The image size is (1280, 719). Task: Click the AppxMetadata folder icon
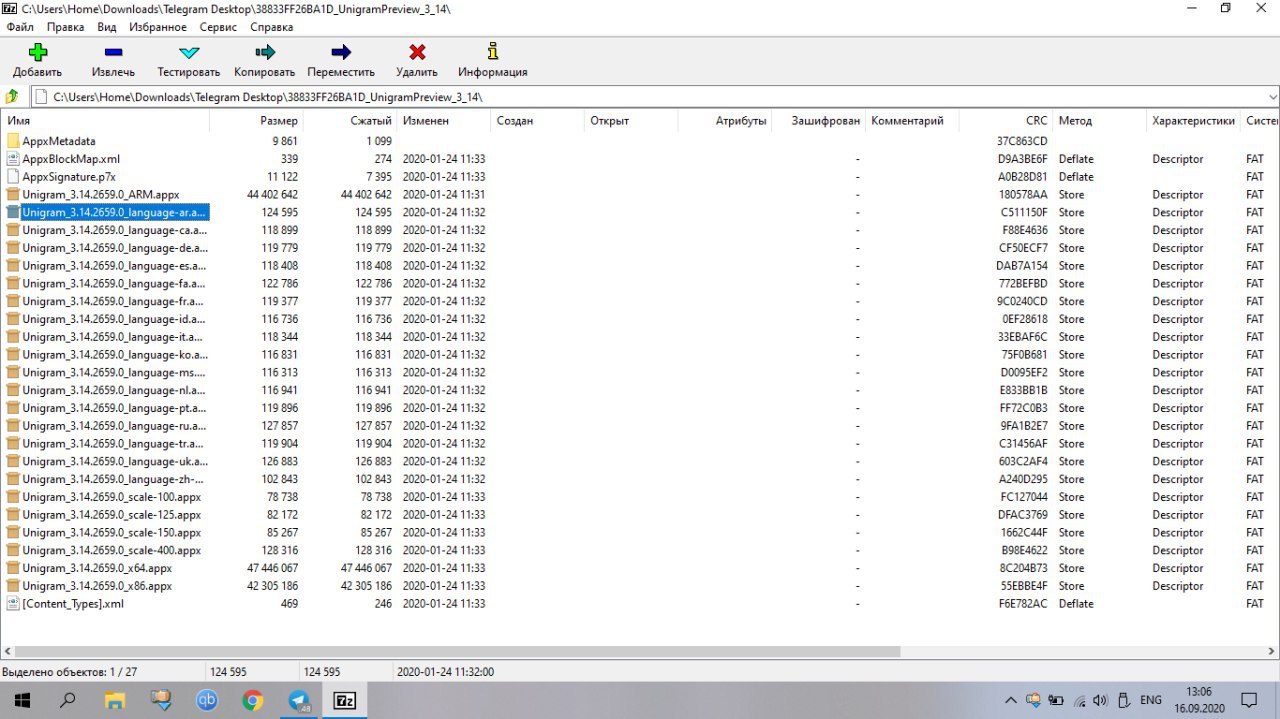[13, 141]
